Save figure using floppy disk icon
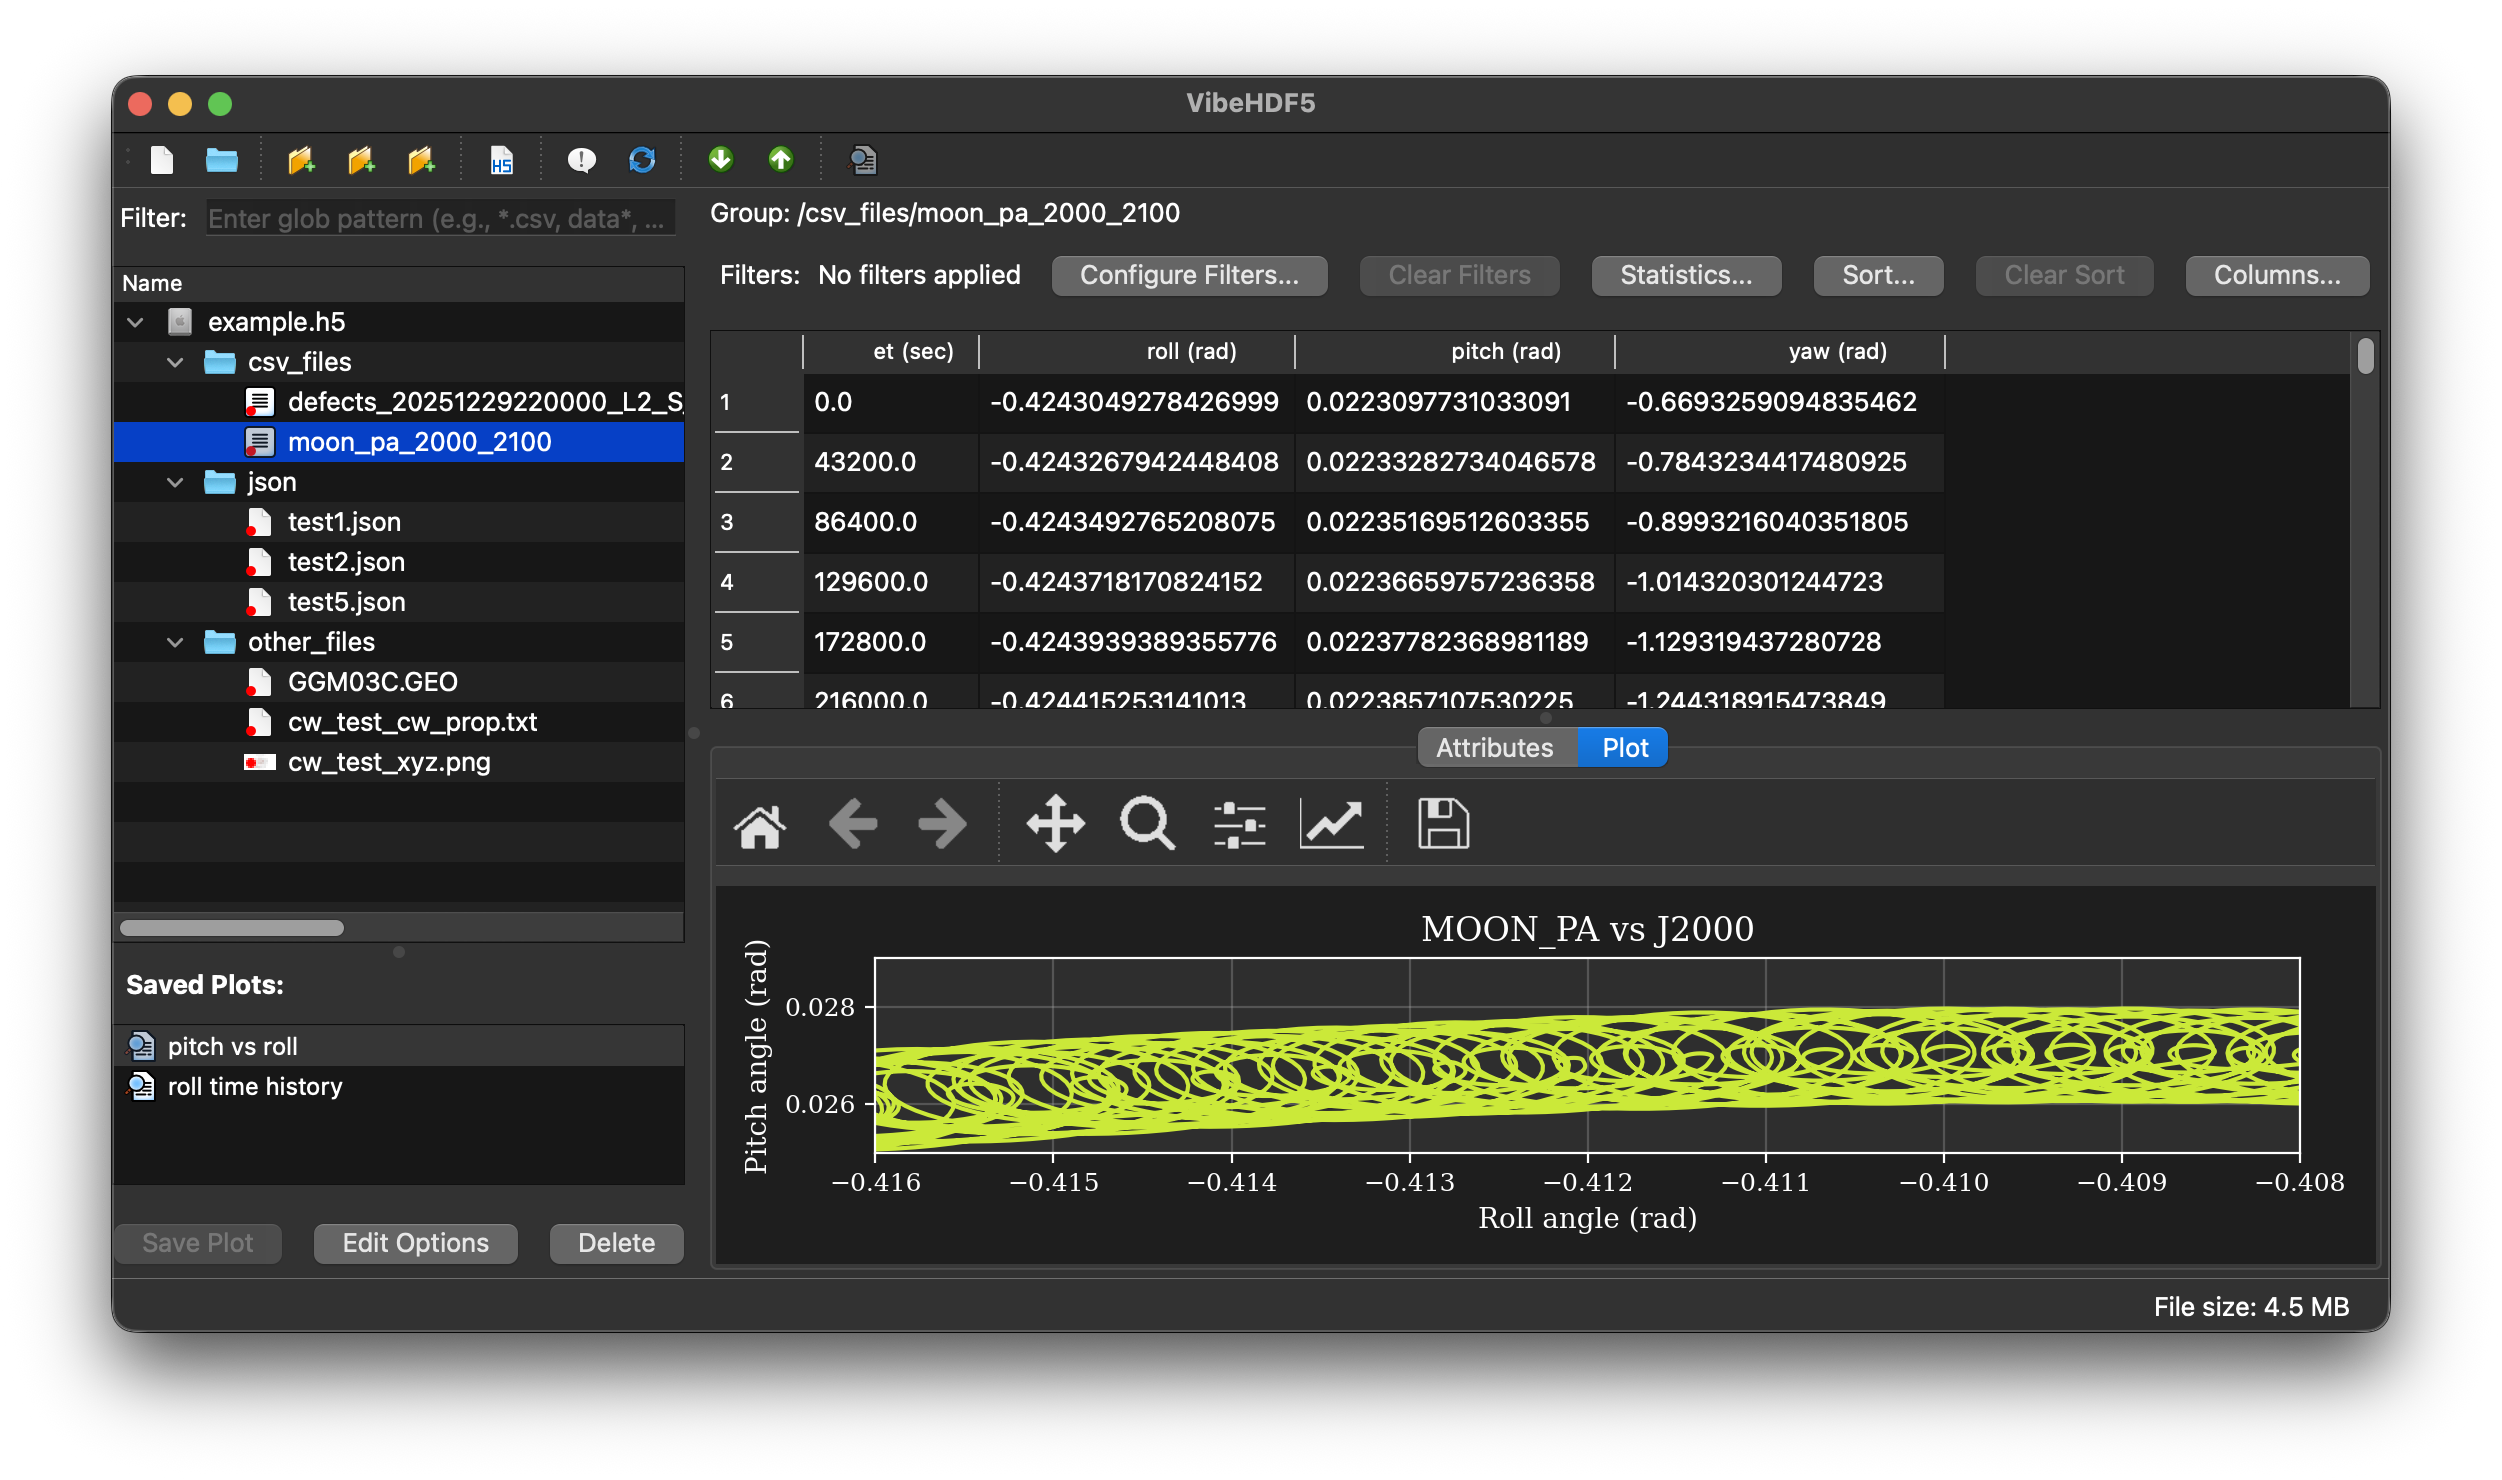 tap(1443, 825)
